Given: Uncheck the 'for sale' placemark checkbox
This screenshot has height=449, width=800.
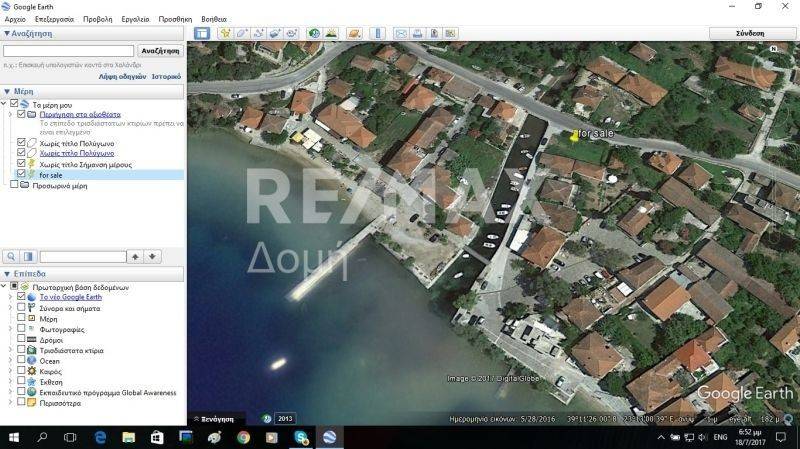Looking at the screenshot, I should point(21,174).
